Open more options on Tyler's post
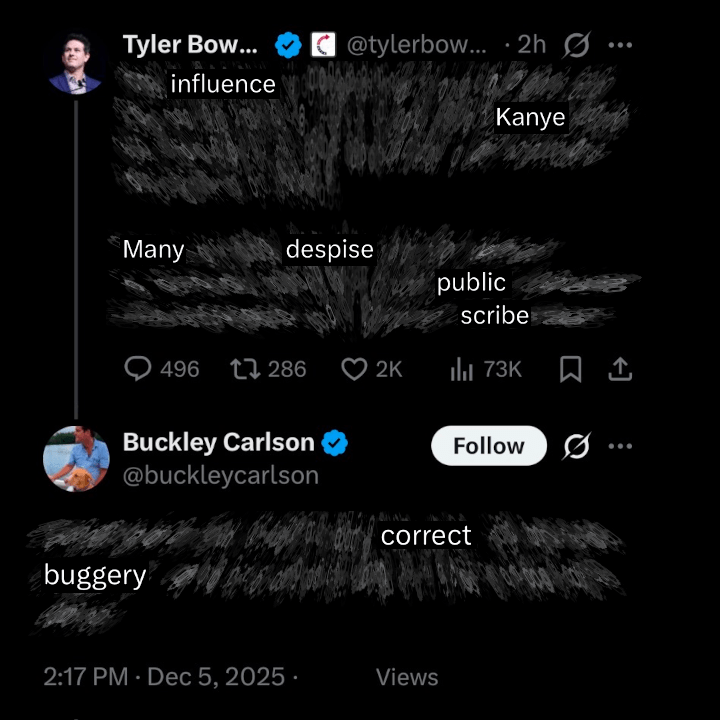The image size is (720, 720). (x=621, y=45)
